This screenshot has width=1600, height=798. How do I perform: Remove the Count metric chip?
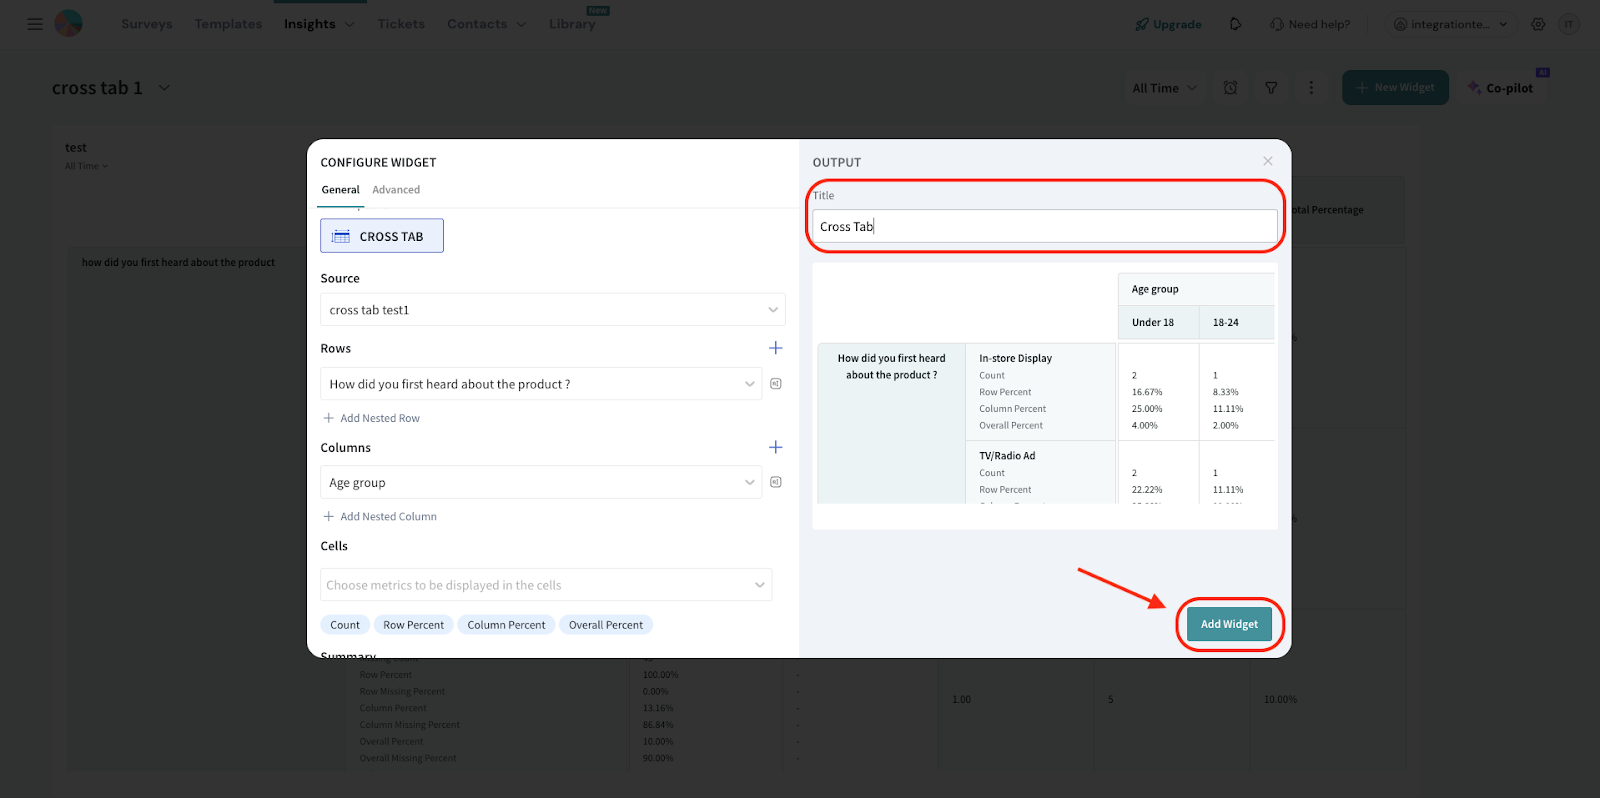(345, 625)
